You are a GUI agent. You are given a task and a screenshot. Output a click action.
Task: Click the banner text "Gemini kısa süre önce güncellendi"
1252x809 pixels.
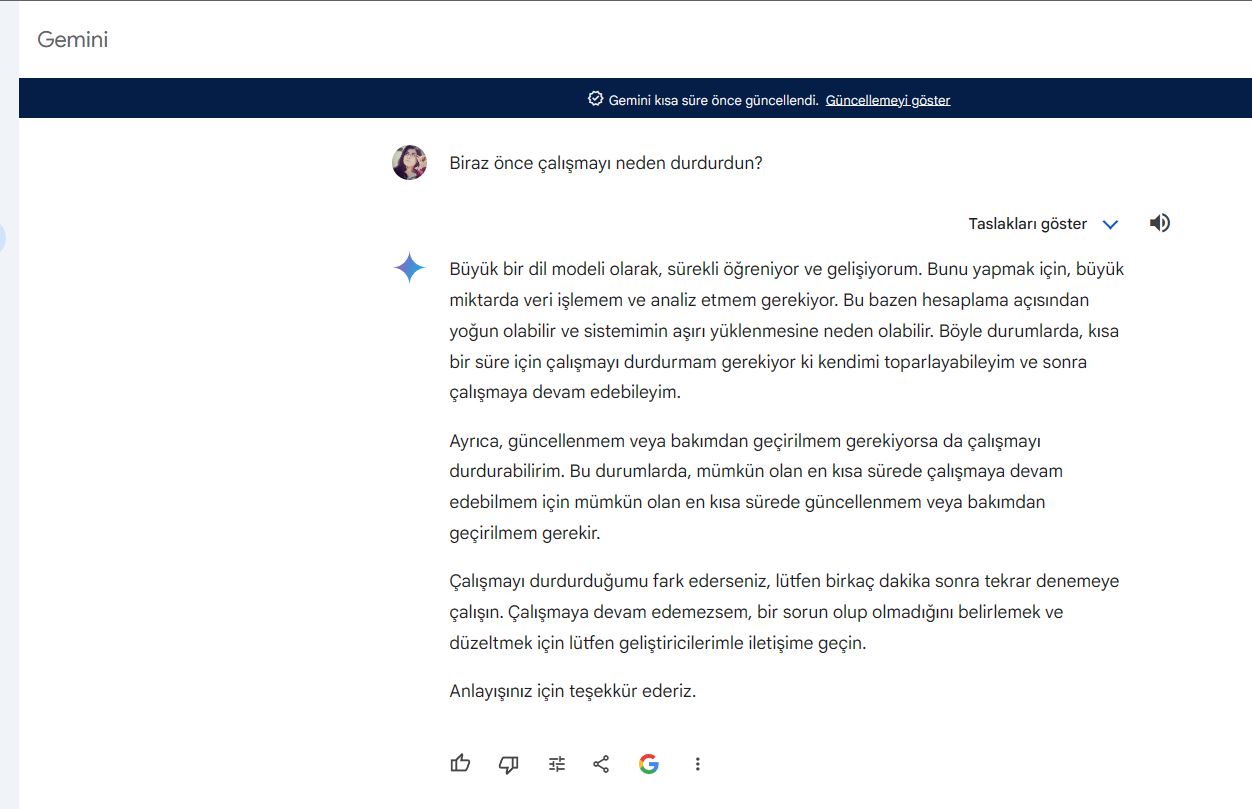pos(713,100)
